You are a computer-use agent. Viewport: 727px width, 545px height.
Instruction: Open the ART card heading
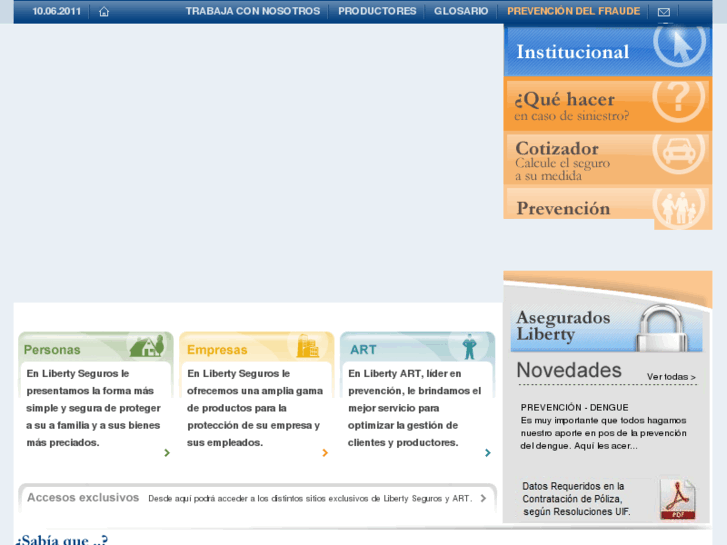pos(363,350)
